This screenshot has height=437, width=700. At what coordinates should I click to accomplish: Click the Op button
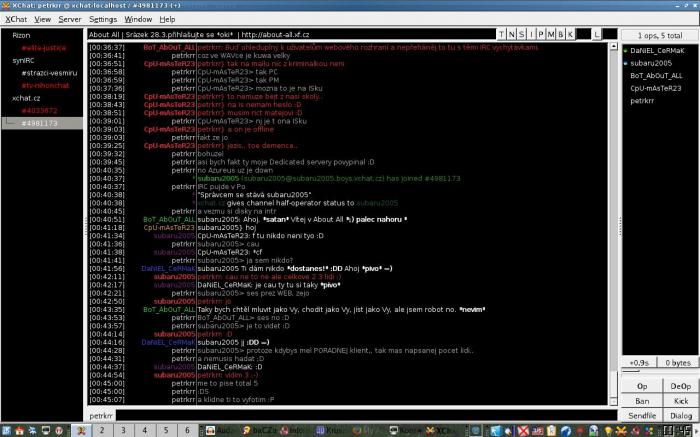642,386
